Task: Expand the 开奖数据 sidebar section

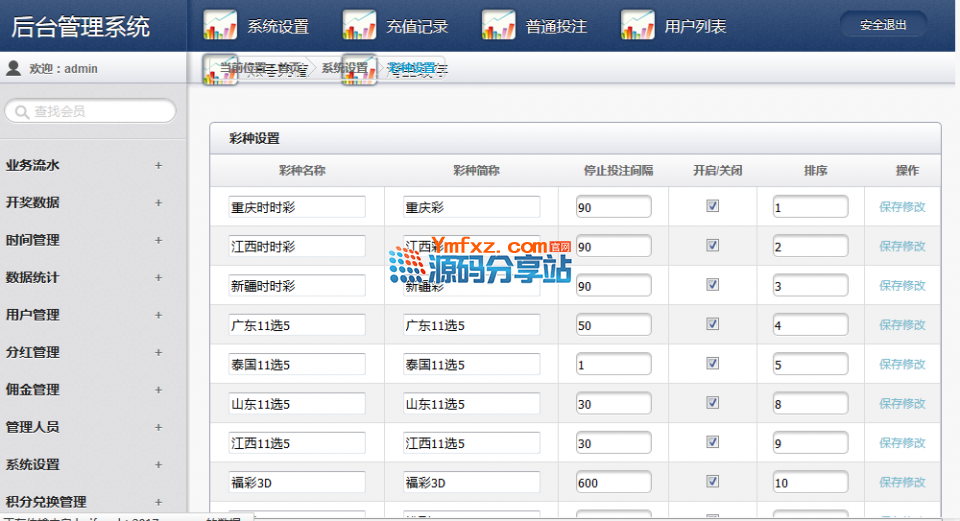Action: tap(158, 203)
